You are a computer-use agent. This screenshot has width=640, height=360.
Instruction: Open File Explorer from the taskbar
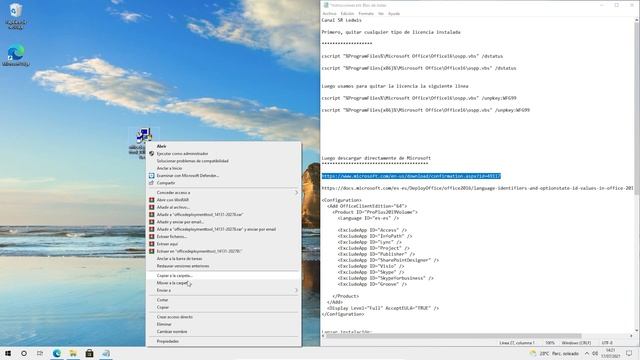point(73,353)
